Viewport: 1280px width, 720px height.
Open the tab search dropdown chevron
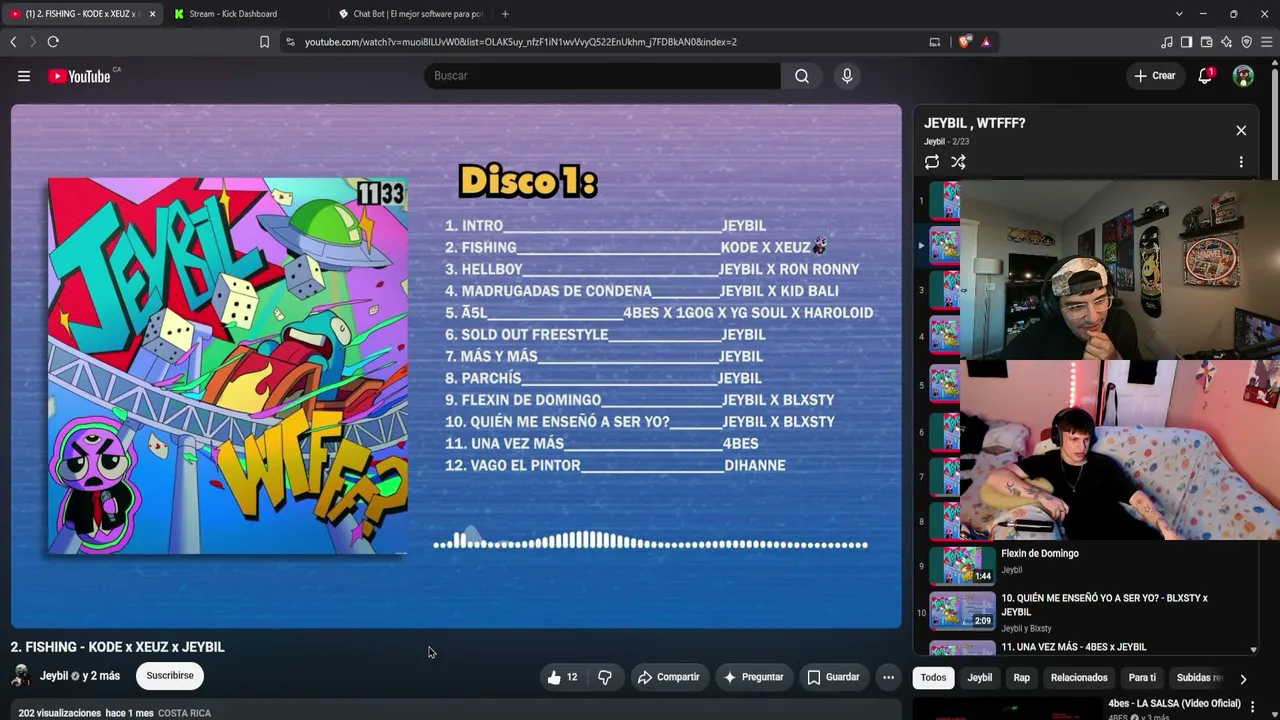pos(1179,14)
